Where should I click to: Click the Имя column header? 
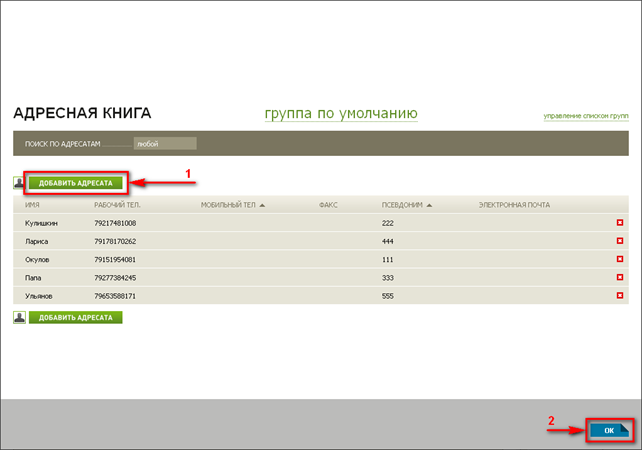pos(32,205)
